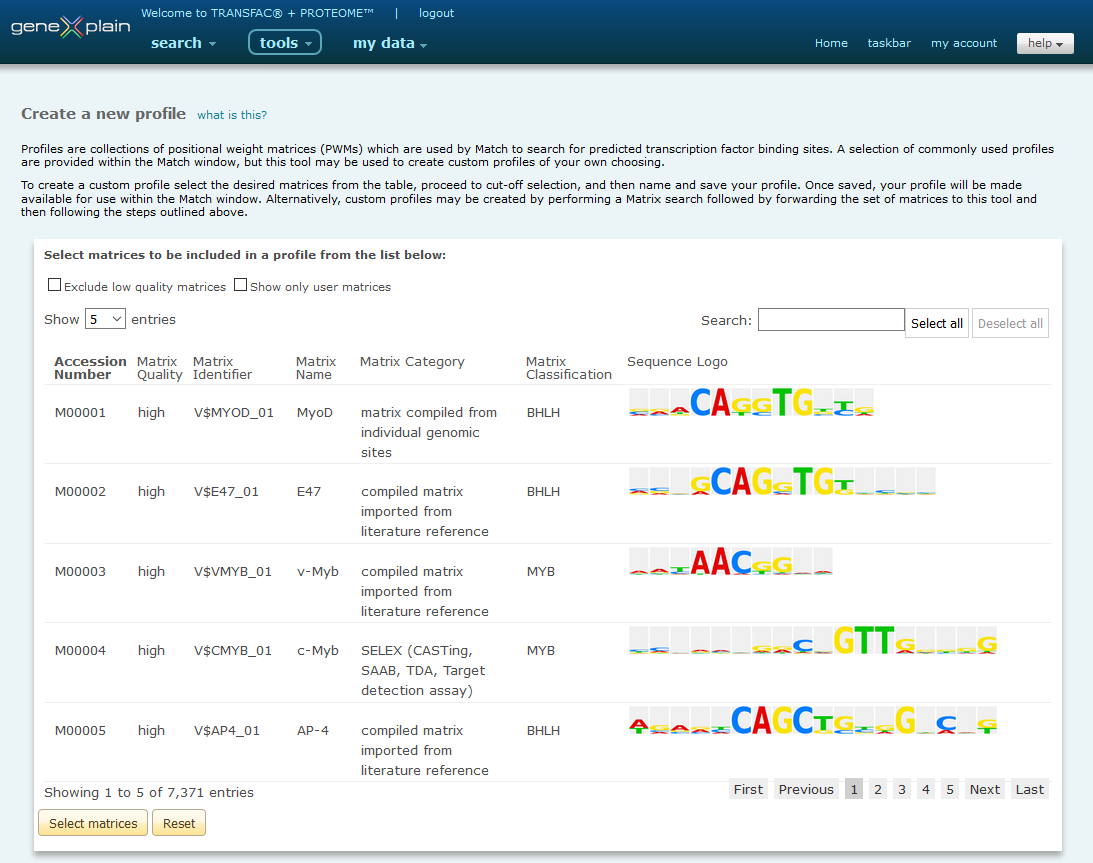Click the E47 sequence logo image
This screenshot has height=863, width=1093.
click(782, 482)
